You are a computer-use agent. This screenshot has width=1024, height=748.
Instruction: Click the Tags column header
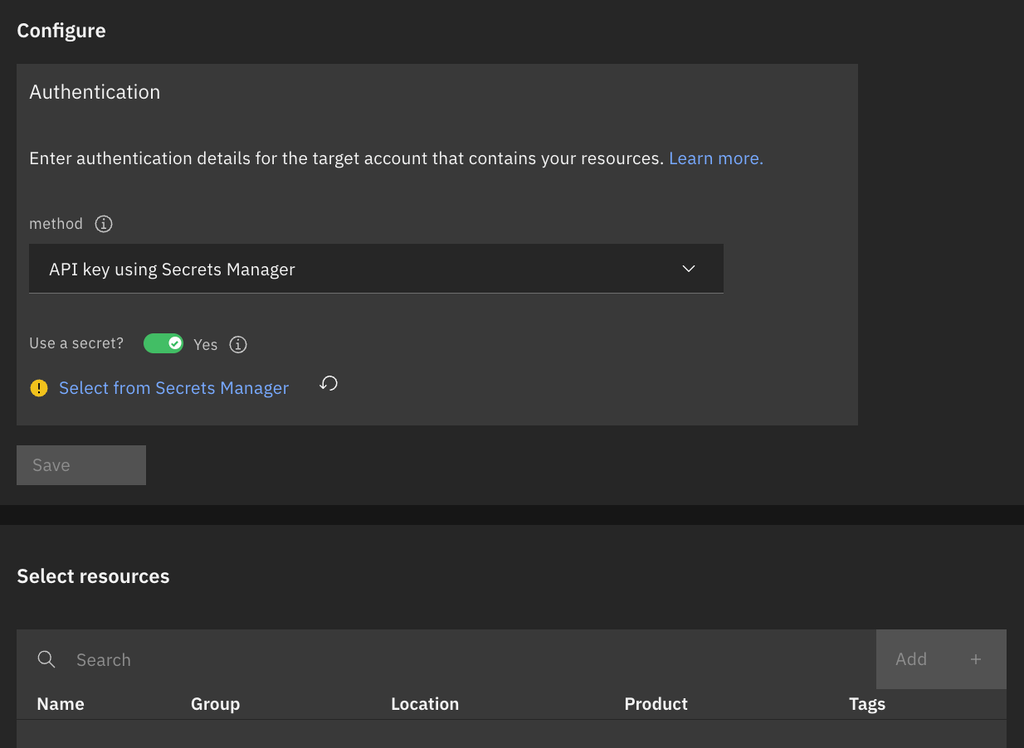866,704
